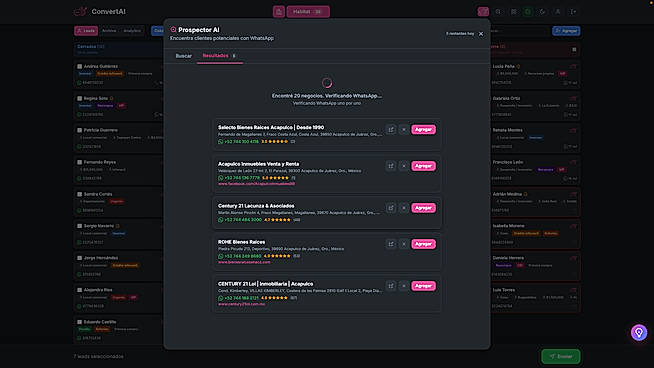Viewport: 654px width, 368px height.
Task: Click the Isabella Moreno lead card
Action: click(535, 234)
